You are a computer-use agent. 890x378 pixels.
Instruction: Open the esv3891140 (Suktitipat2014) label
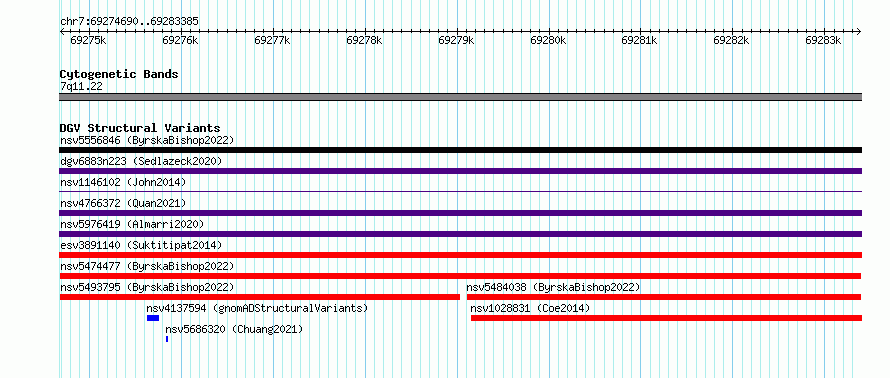(x=141, y=245)
